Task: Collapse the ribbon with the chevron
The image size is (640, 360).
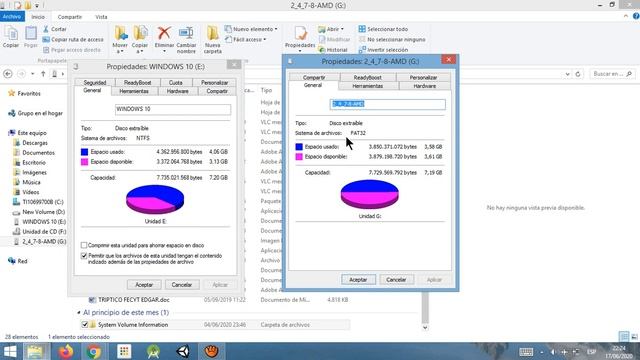Action: pos(626,16)
